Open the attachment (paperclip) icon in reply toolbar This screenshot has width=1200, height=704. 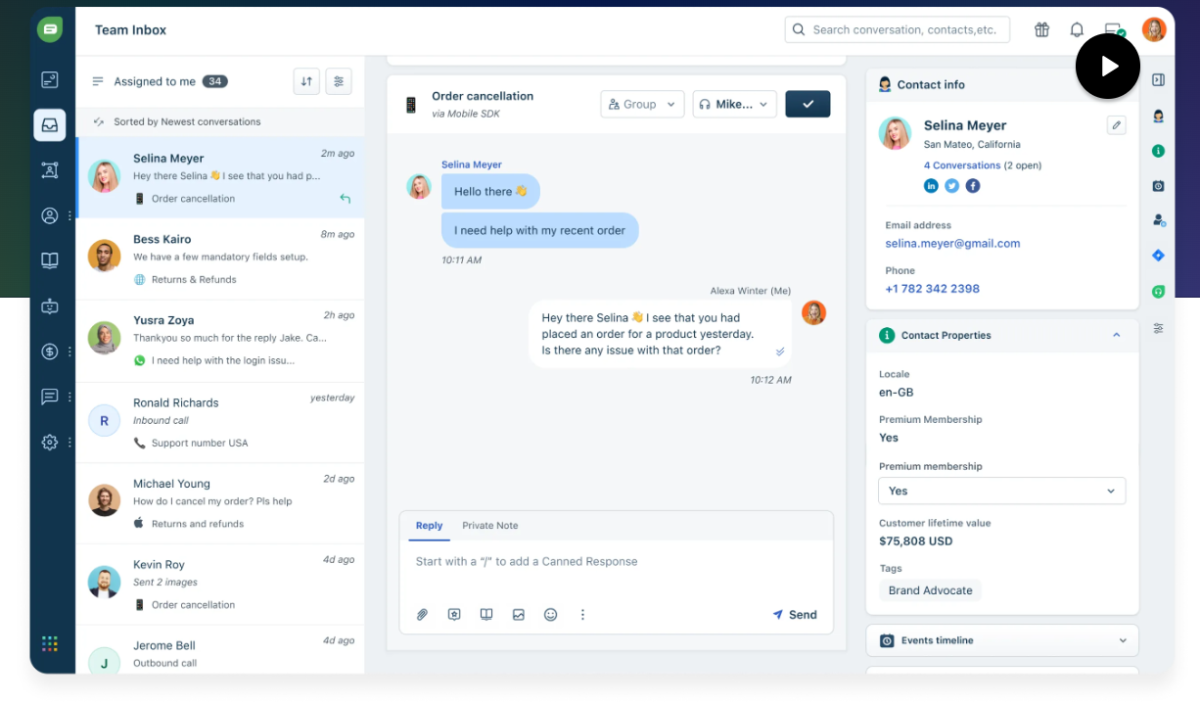pos(421,614)
